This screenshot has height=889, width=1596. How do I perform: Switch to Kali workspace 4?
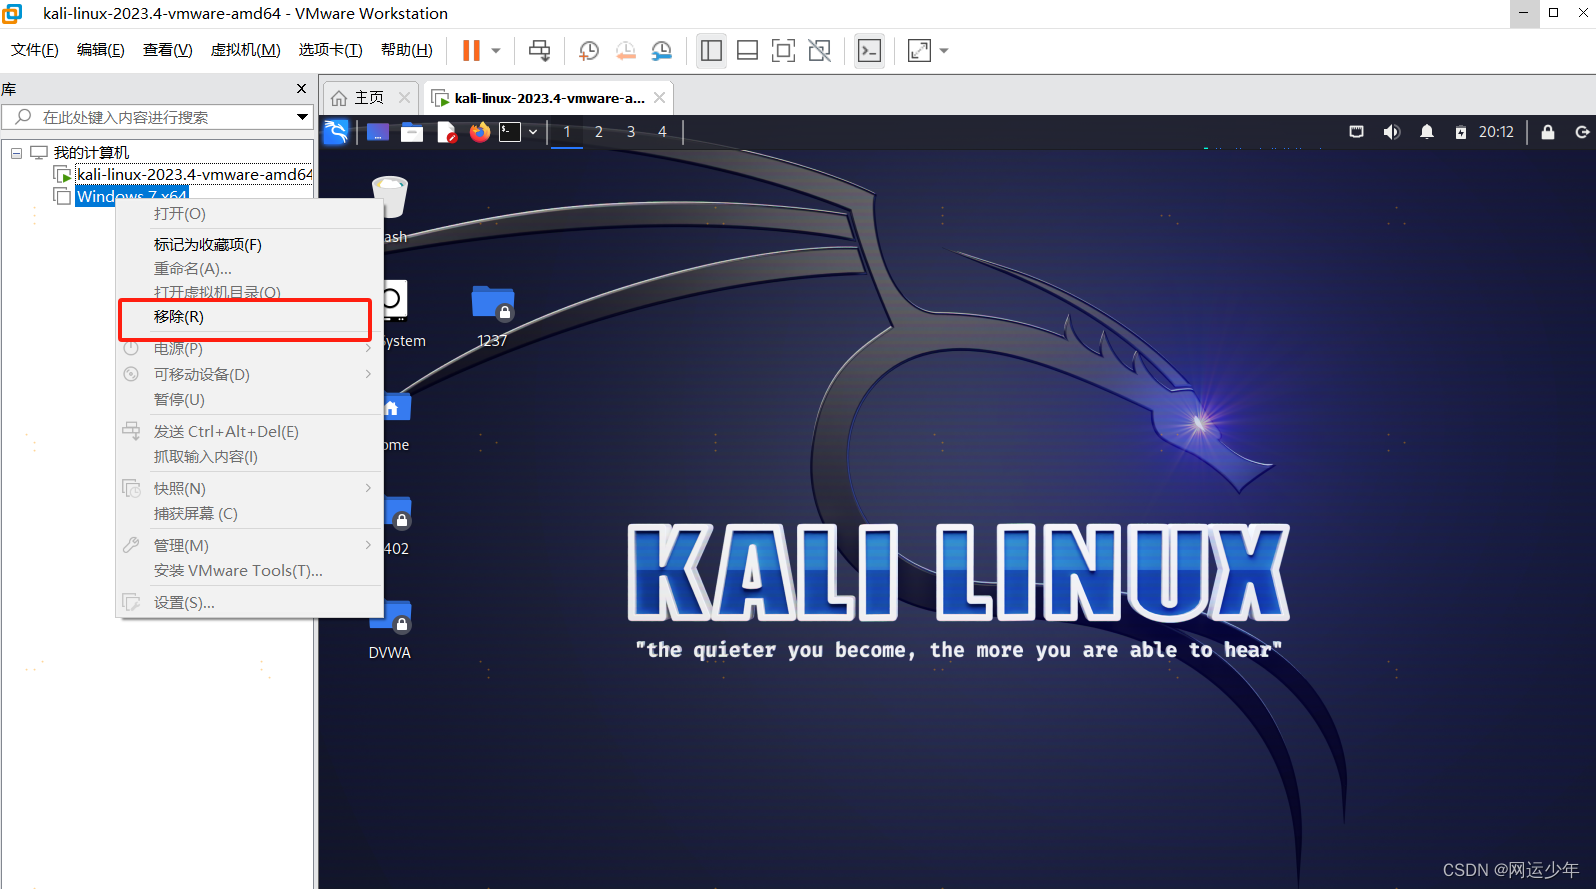tap(662, 132)
